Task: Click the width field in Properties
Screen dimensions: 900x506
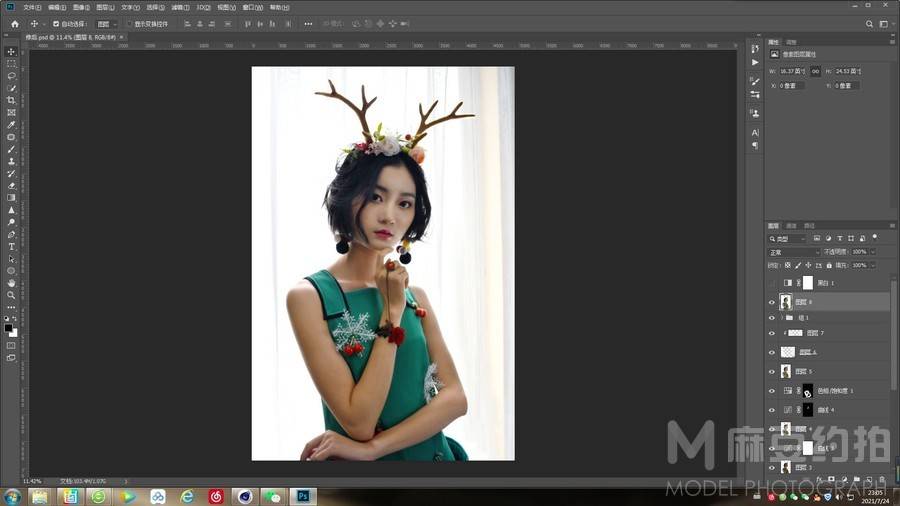Action: [793, 71]
